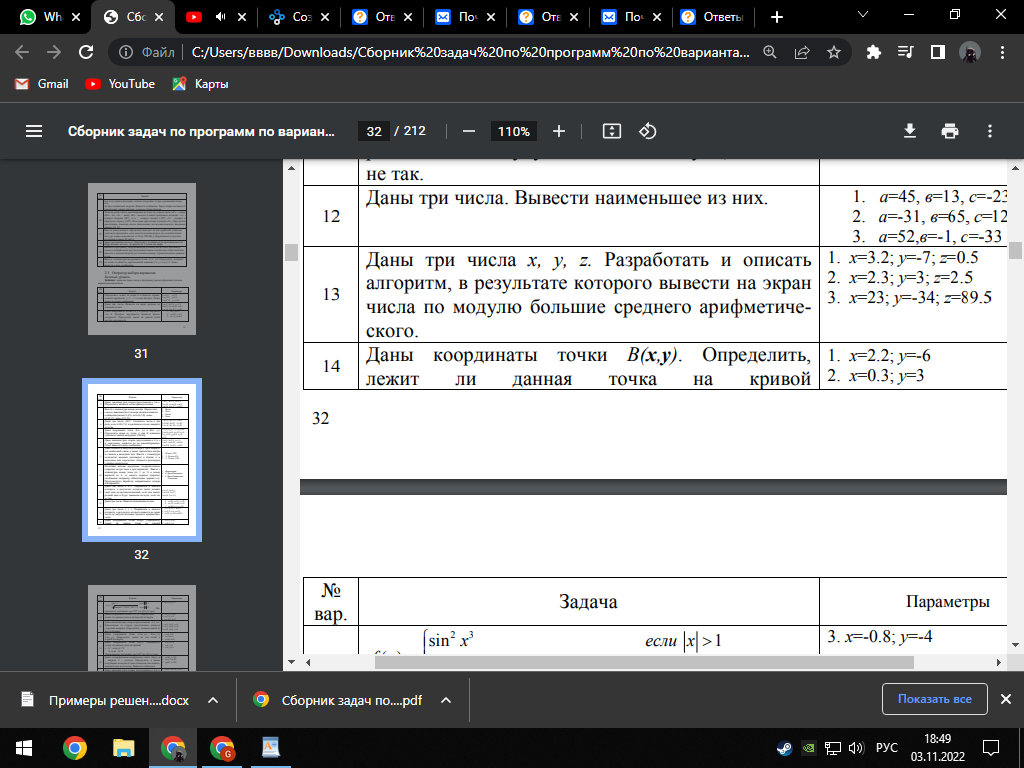Open the media control playlist icon
The image size is (1024, 768).
tap(905, 52)
